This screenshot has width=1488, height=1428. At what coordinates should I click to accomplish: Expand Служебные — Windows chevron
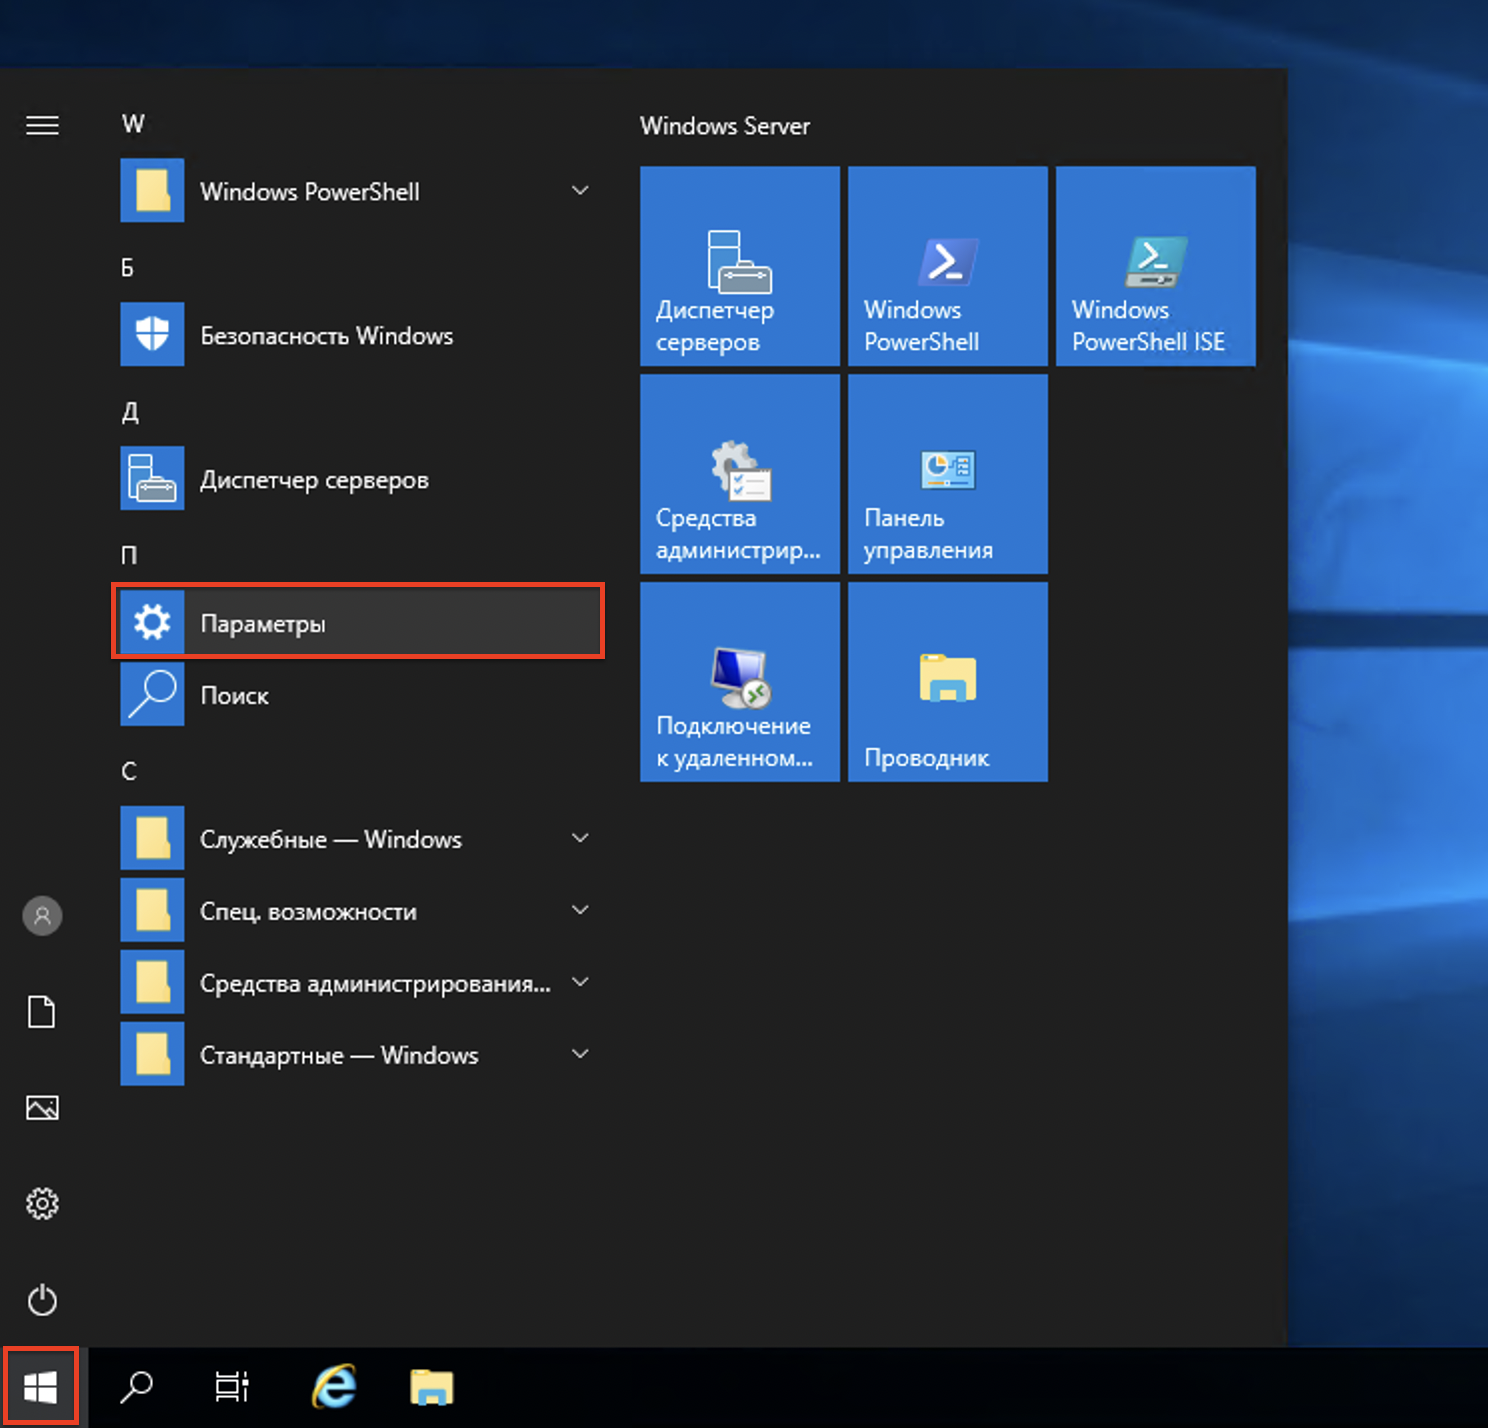580,838
